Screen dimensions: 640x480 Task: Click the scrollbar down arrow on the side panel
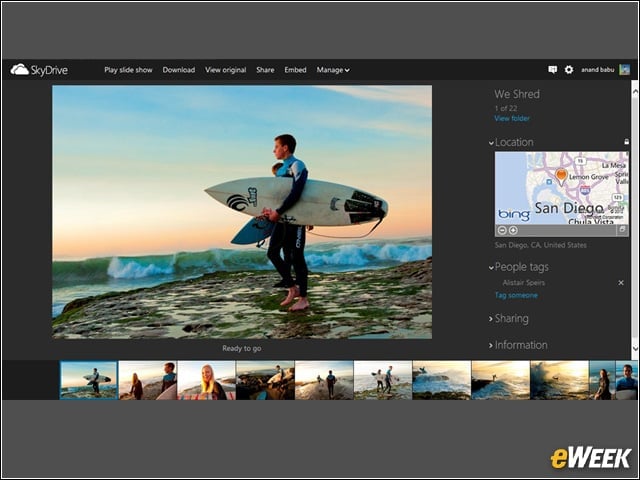[x=635, y=348]
